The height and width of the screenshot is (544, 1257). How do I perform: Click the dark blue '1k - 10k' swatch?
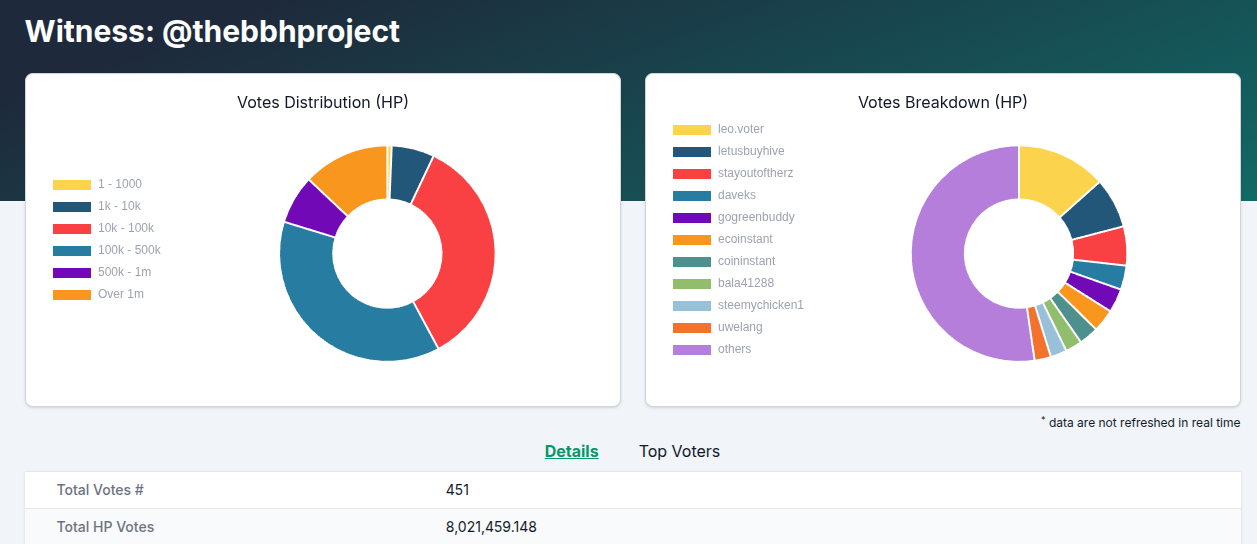click(72, 206)
